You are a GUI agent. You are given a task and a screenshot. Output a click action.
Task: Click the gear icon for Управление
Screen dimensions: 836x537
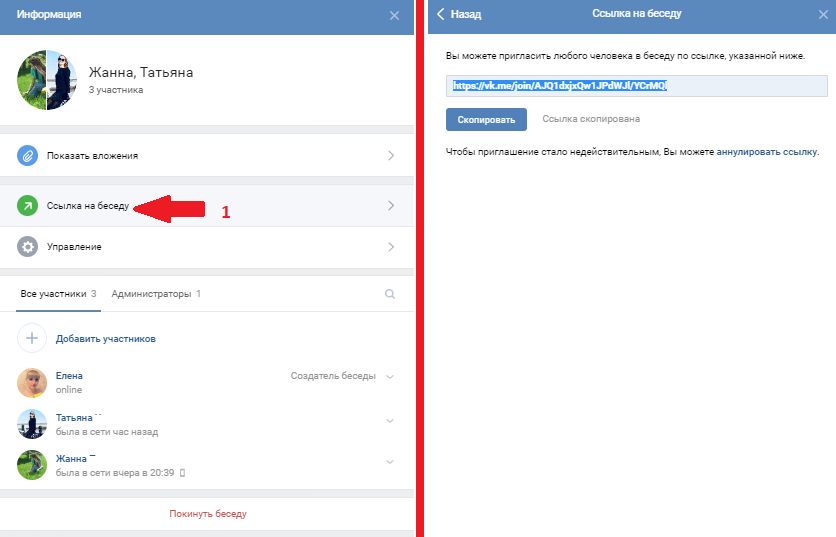(29, 247)
